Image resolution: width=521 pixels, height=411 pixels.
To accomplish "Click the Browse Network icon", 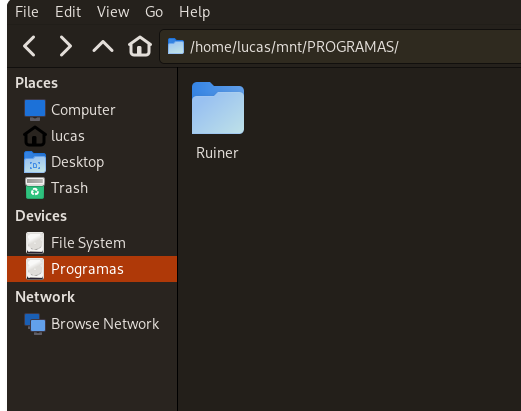I will pyautogui.click(x=35, y=324).
